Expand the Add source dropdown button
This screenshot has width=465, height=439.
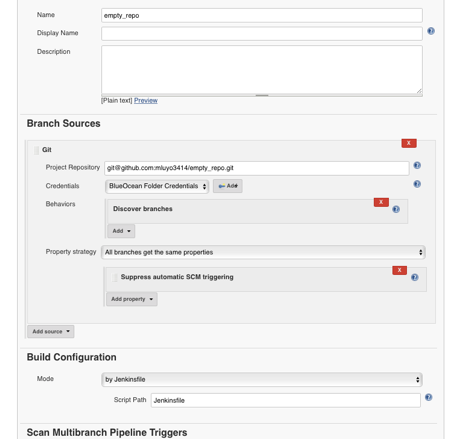[51, 332]
